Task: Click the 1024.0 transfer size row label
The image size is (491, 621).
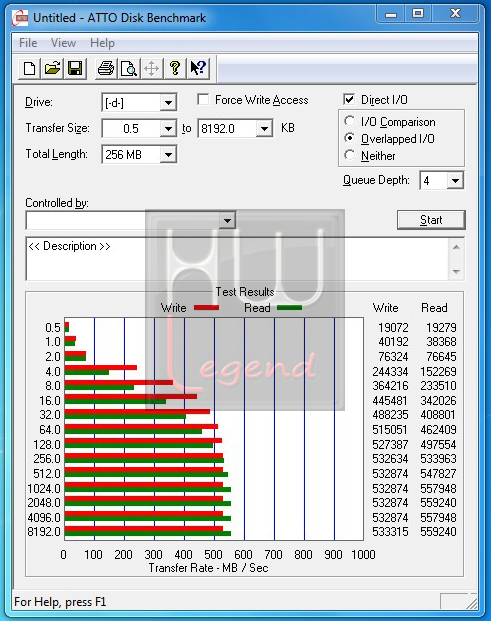Action: pos(44,488)
